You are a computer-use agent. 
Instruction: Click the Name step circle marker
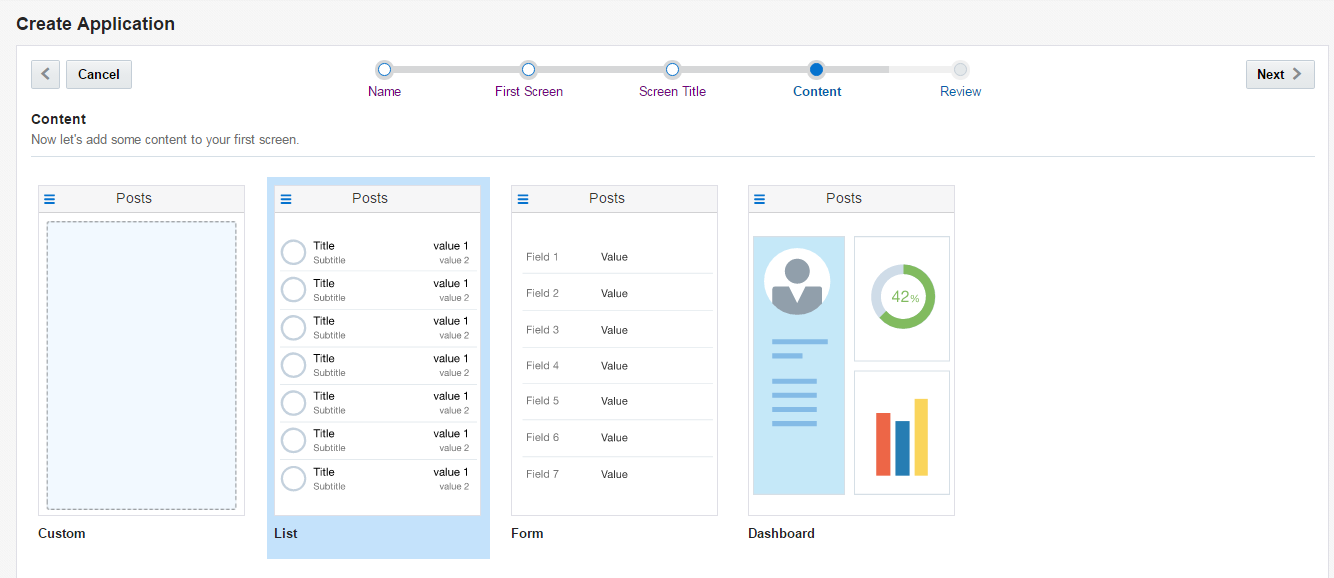pyautogui.click(x=384, y=69)
